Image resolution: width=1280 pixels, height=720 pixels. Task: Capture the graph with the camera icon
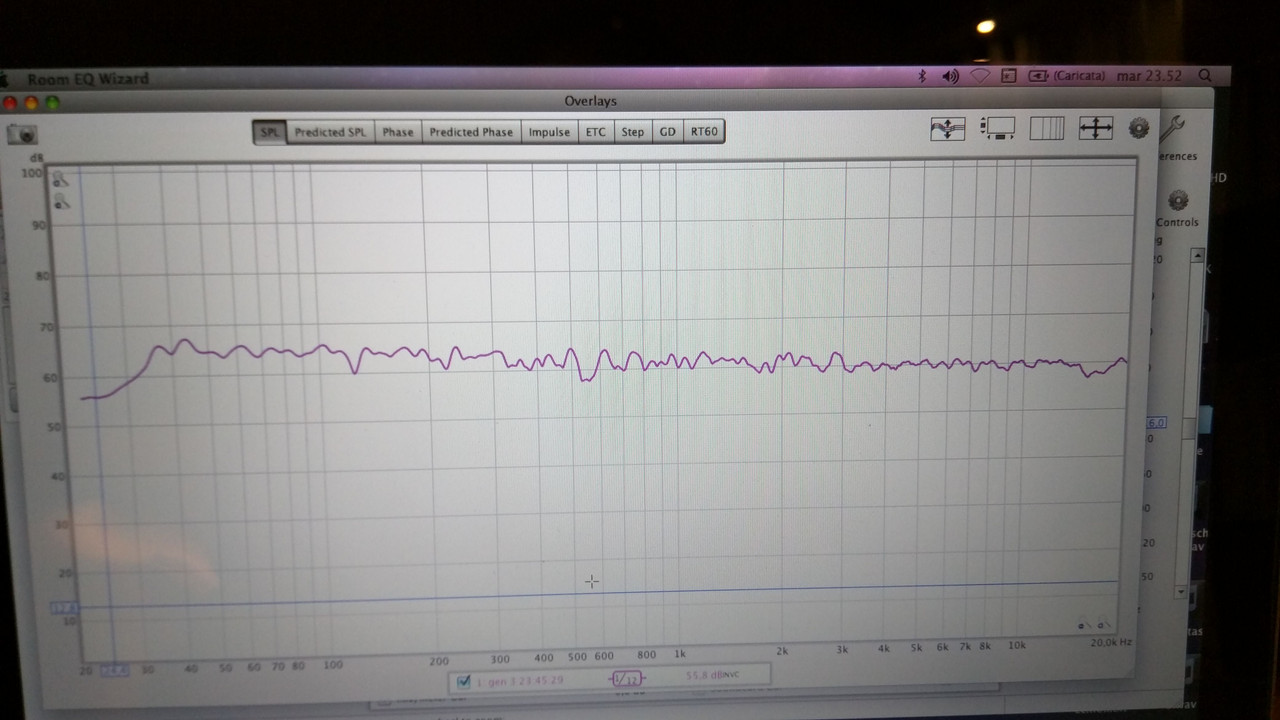(x=22, y=134)
